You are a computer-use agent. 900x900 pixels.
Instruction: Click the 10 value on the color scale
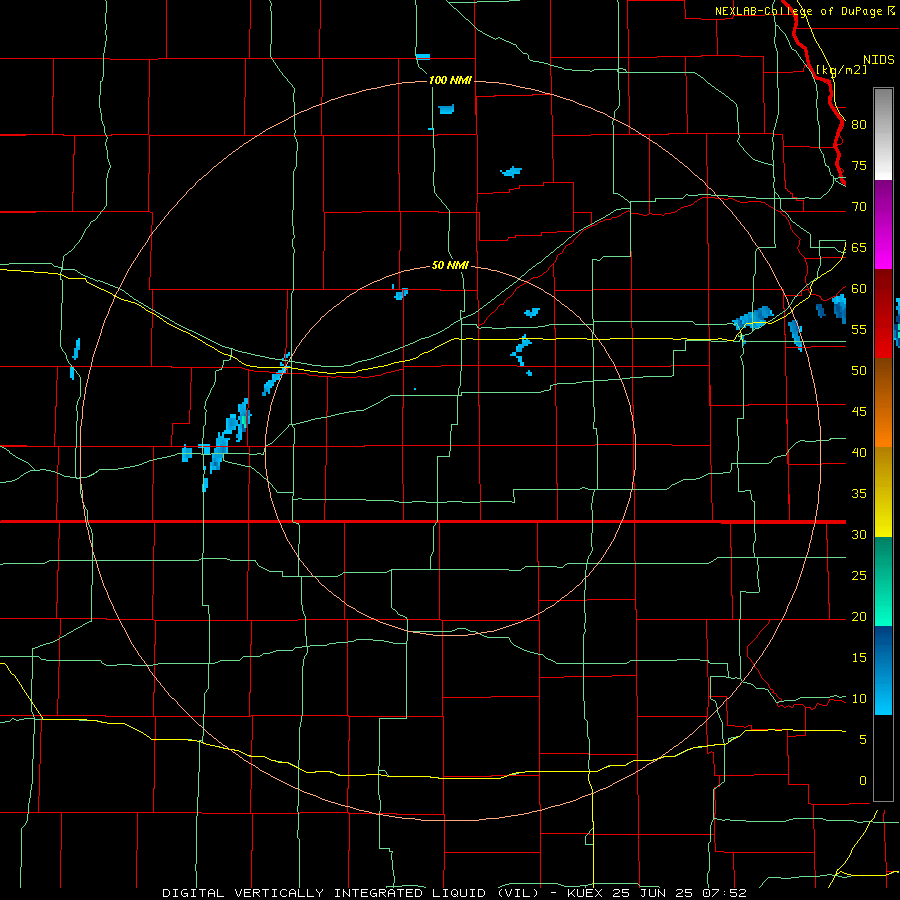[859, 699]
